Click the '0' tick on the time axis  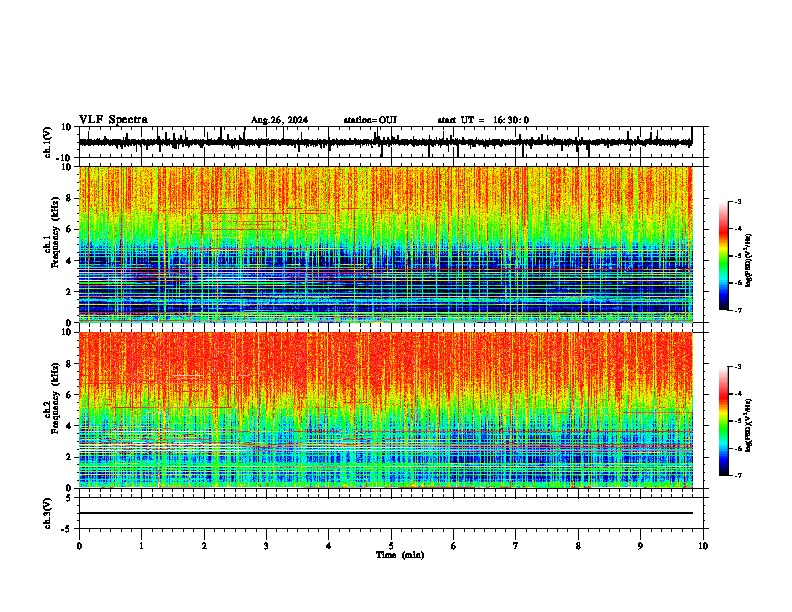coord(79,546)
